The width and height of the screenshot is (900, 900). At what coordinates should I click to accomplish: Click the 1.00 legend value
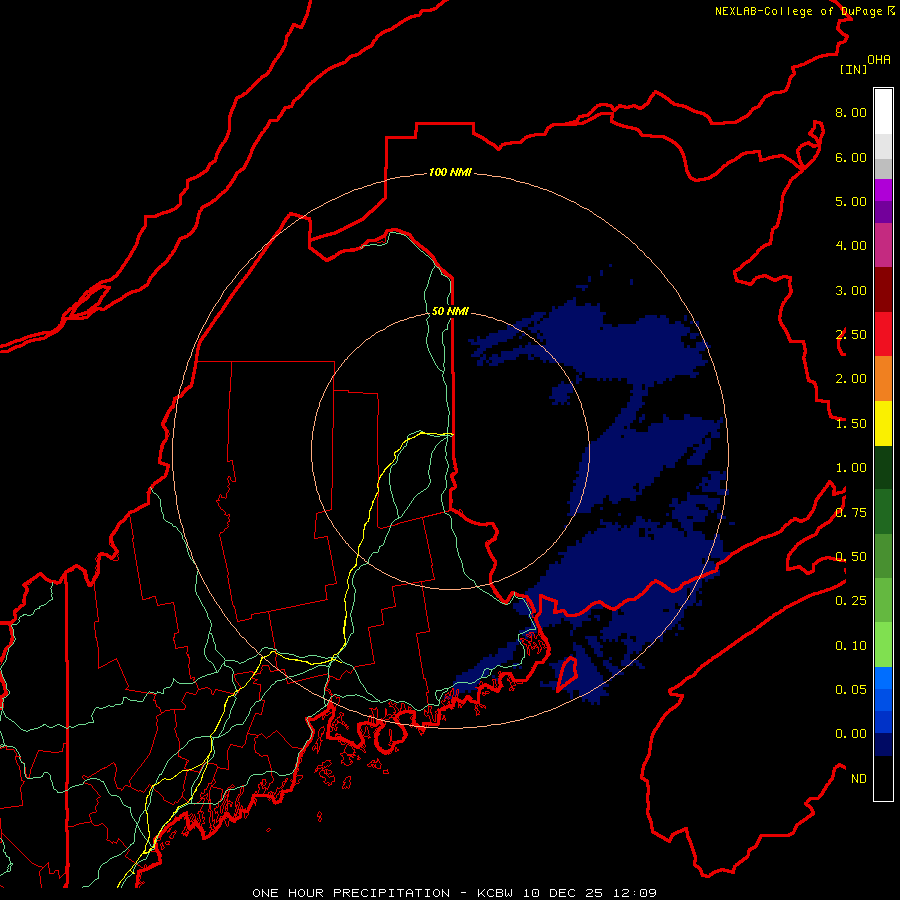pos(851,468)
